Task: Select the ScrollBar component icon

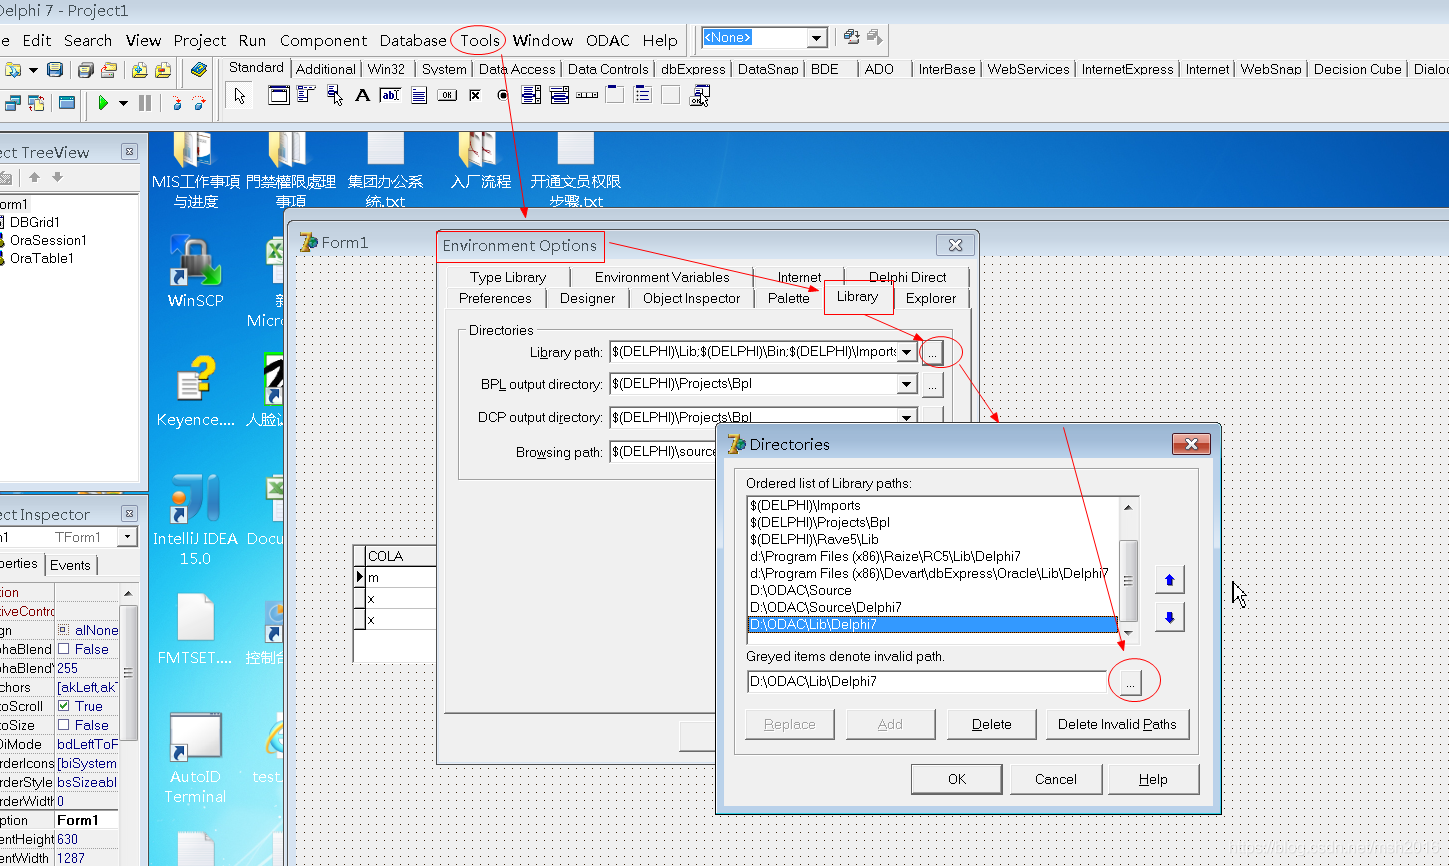Action: tap(587, 95)
